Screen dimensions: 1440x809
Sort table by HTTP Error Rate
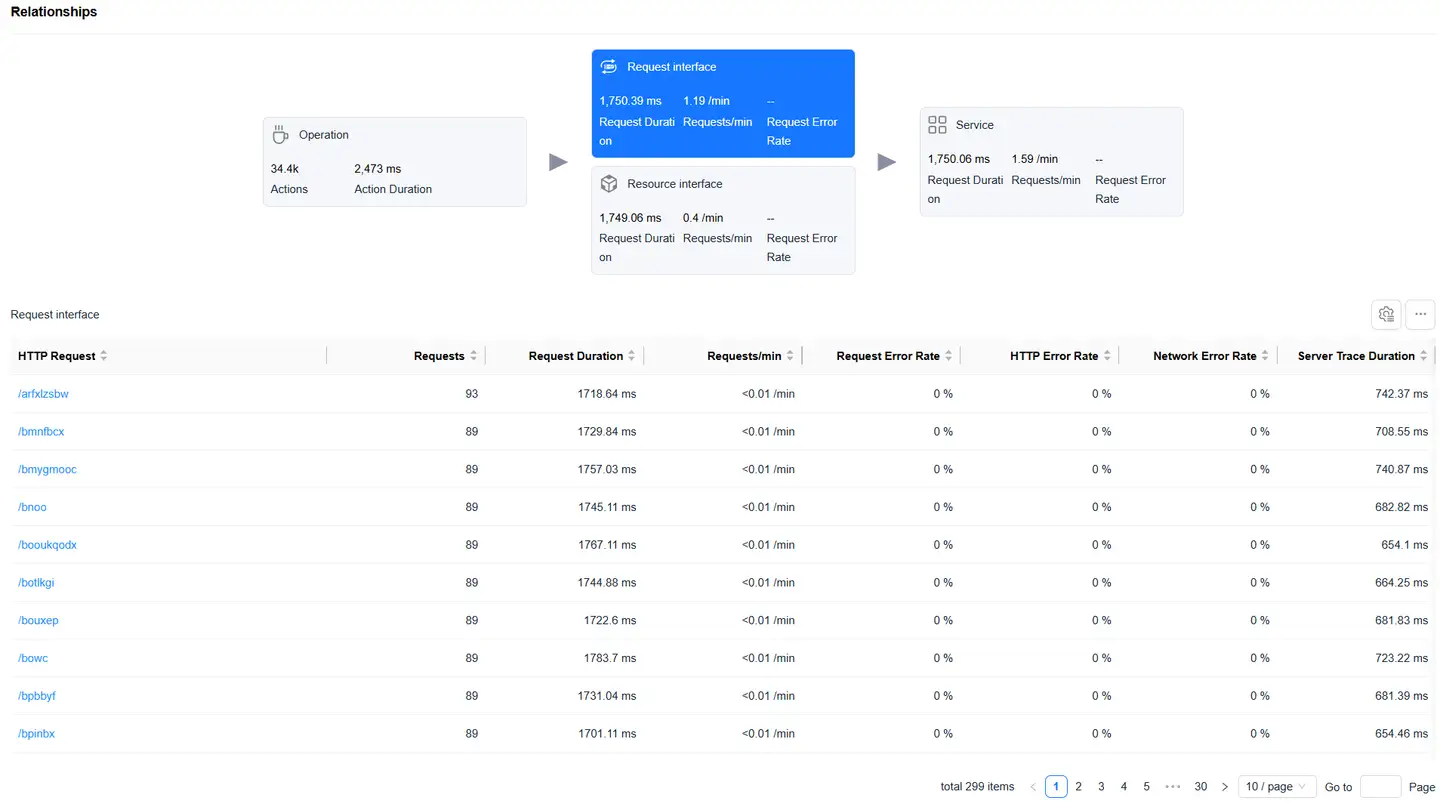(1107, 356)
